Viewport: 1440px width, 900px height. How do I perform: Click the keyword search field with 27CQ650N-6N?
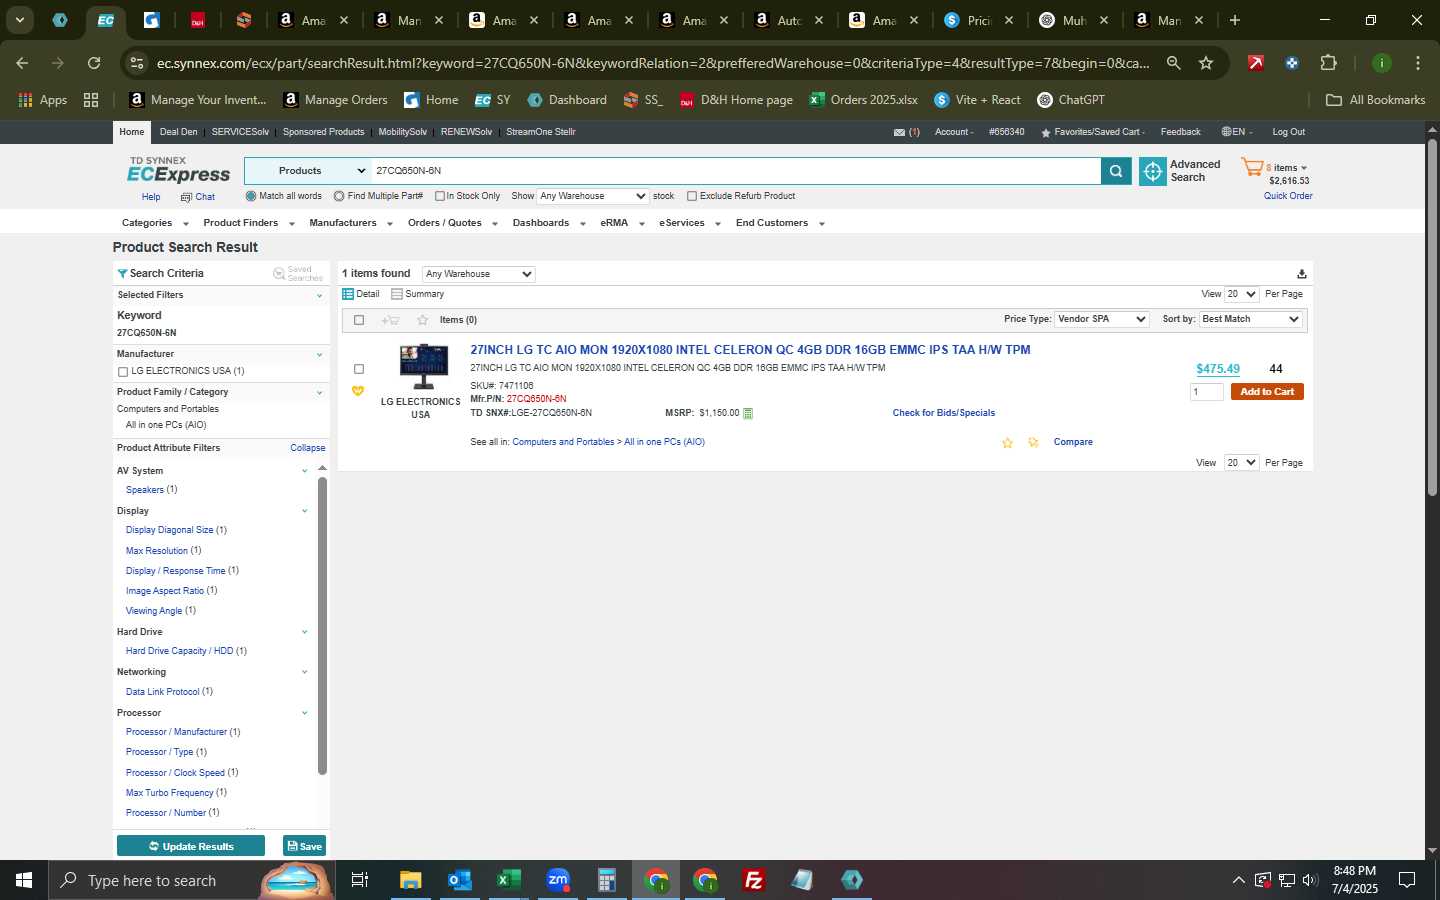(736, 171)
